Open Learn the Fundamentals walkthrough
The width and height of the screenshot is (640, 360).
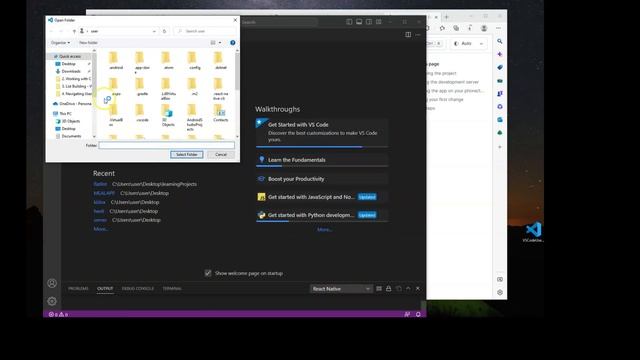(x=322, y=160)
